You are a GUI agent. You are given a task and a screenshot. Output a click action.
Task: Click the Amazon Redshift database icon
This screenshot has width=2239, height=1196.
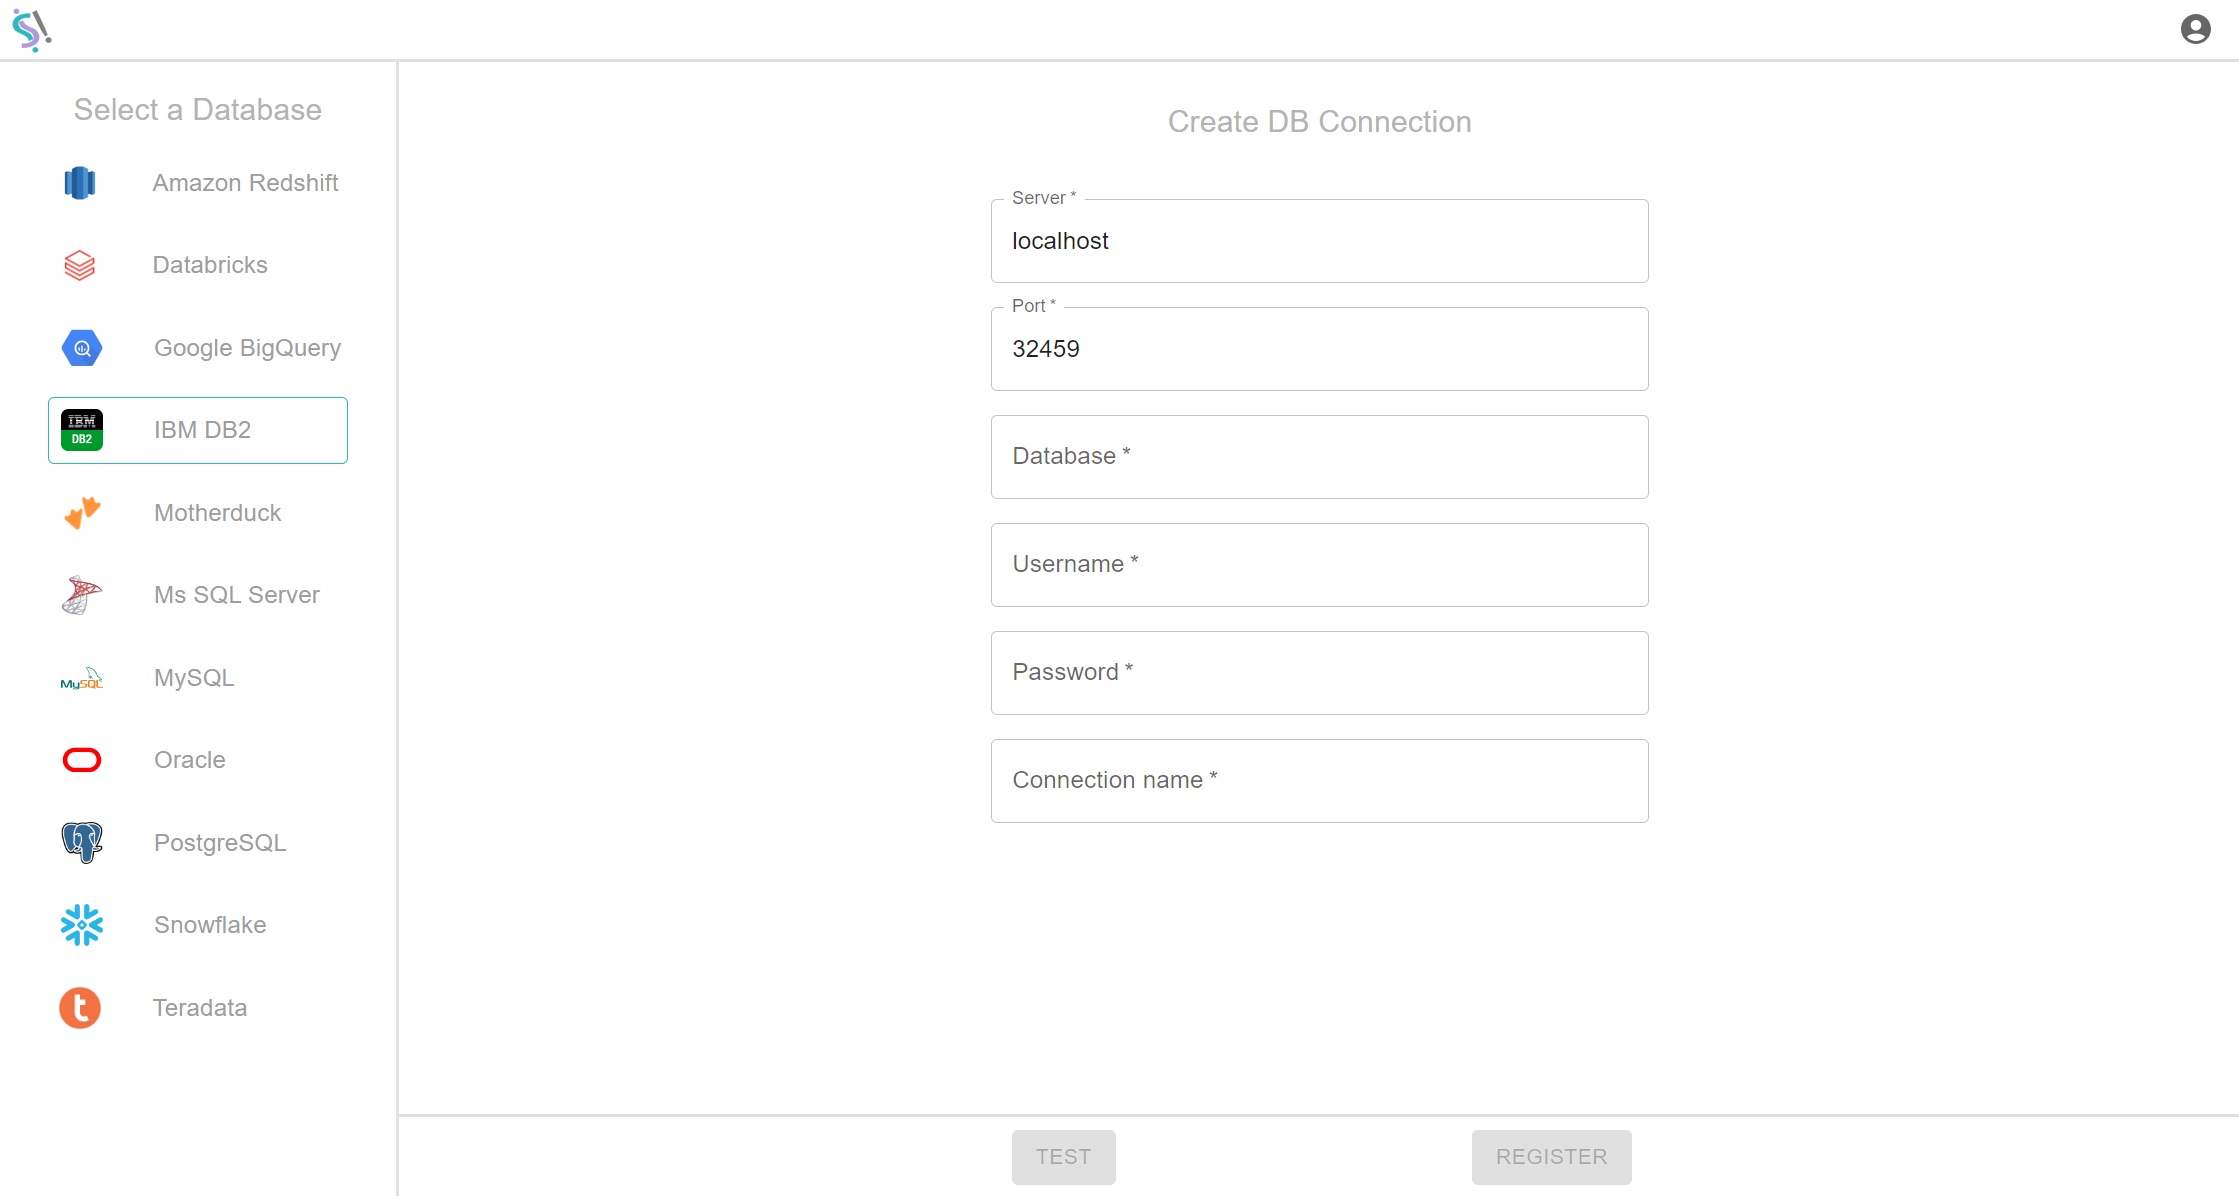[80, 183]
